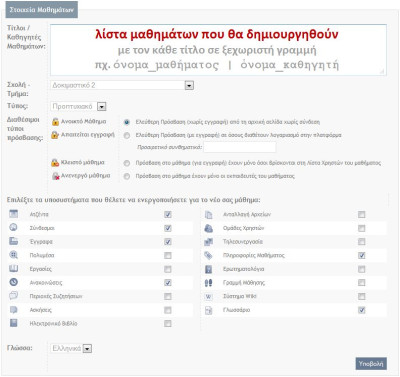Enable the Τηλεσυνεργασία checkbox

(x=361, y=242)
